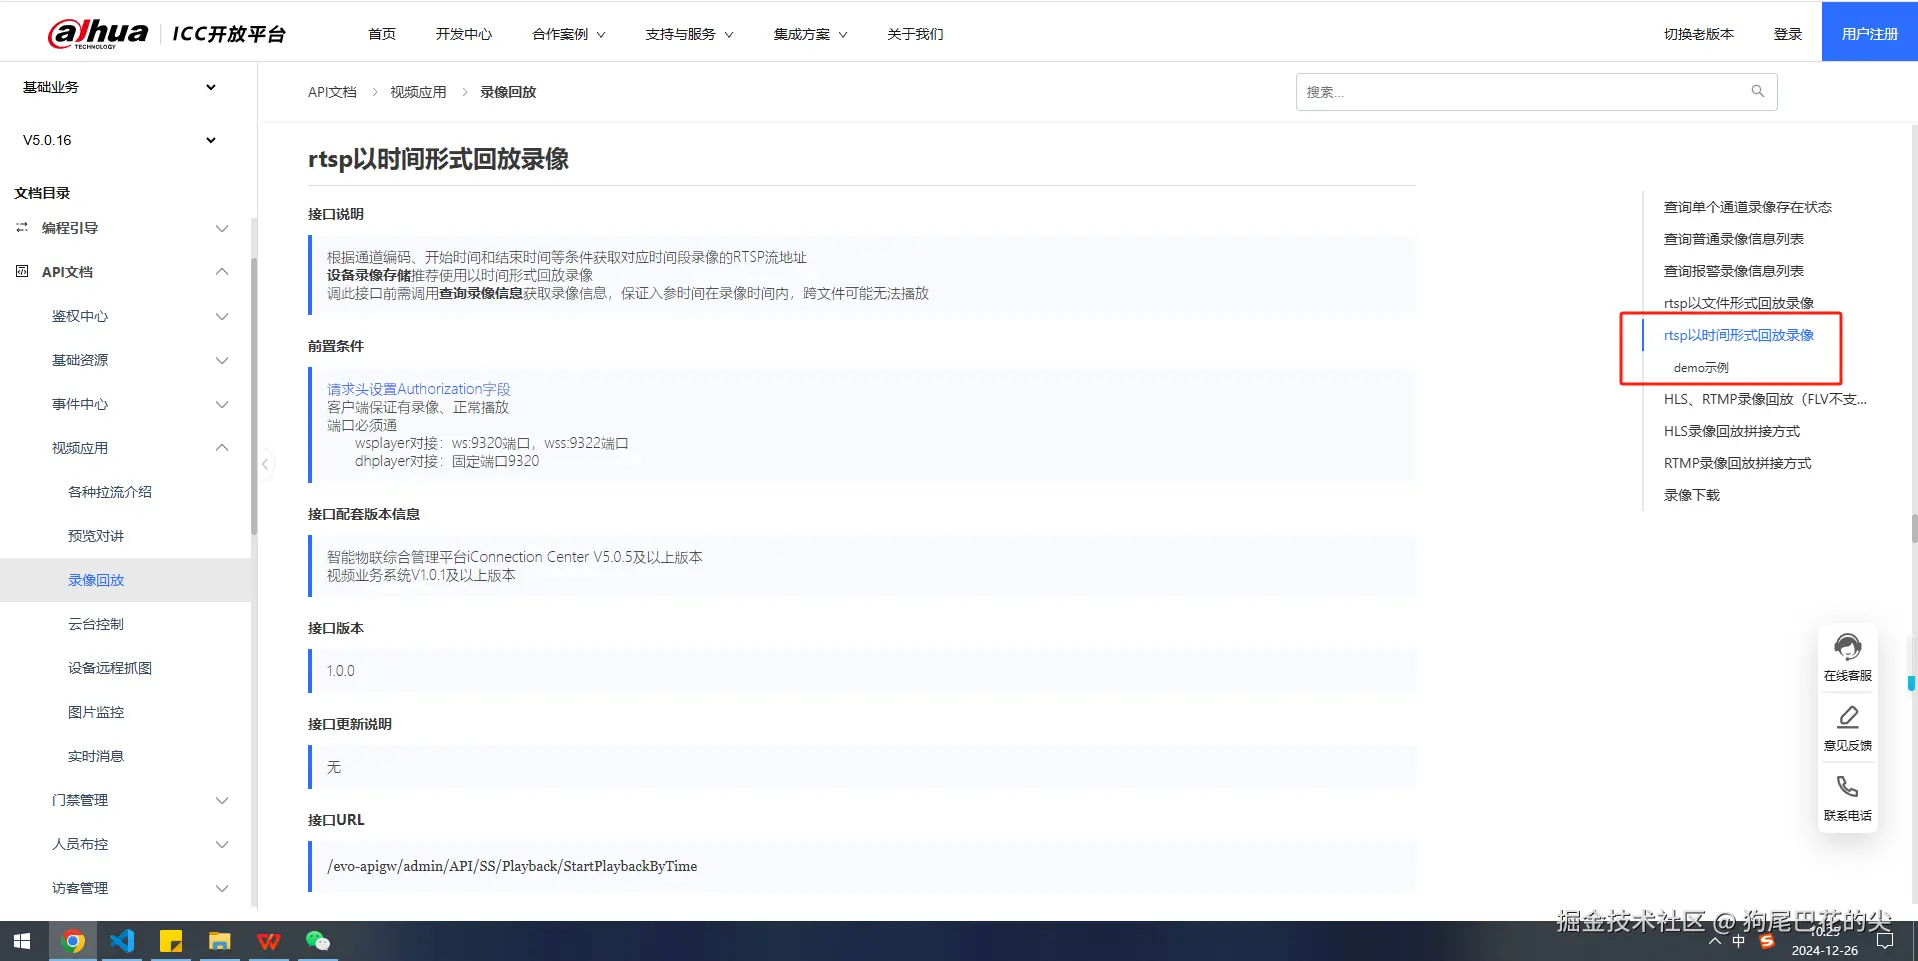
Task: Click the magnifier icon in the search box
Action: [x=1757, y=92]
